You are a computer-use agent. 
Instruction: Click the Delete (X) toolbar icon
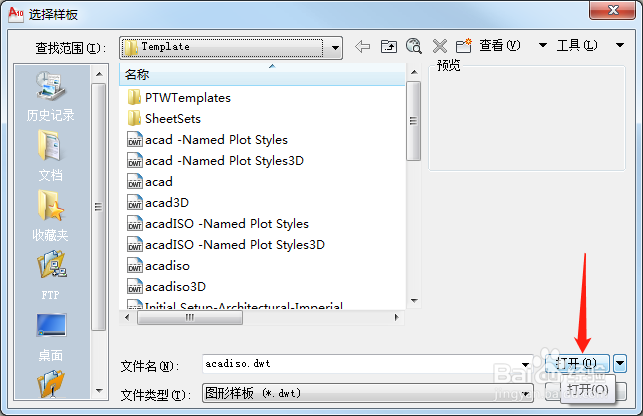coord(440,46)
